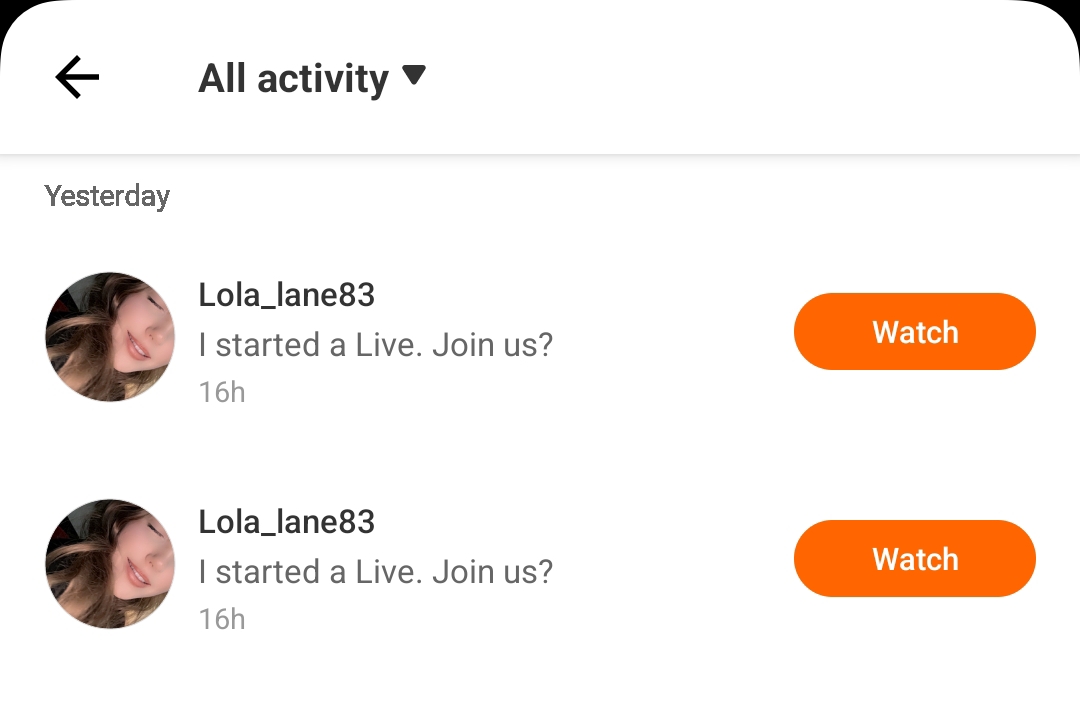Open the Lola_lane83 username in the first notification
This screenshot has width=1080, height=727.
pos(286,295)
